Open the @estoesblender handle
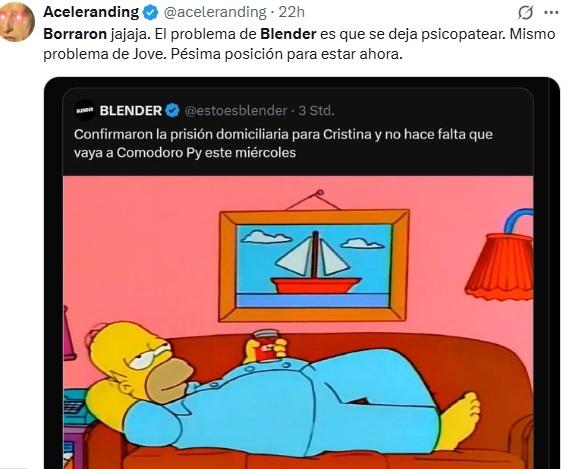This screenshot has height=469, width=575. coord(236,110)
